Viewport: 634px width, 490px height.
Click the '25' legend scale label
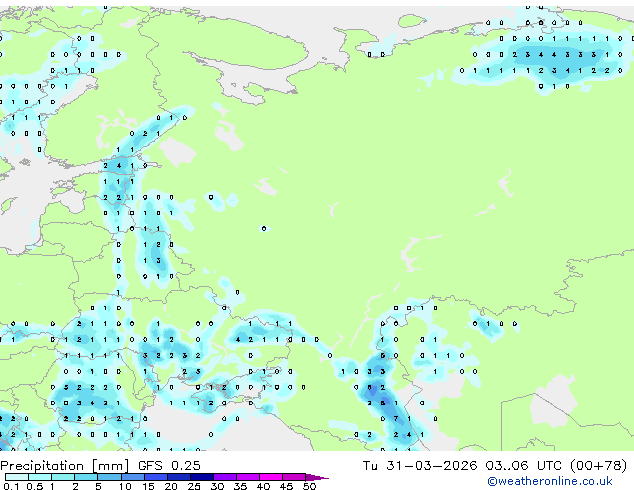[194, 486]
